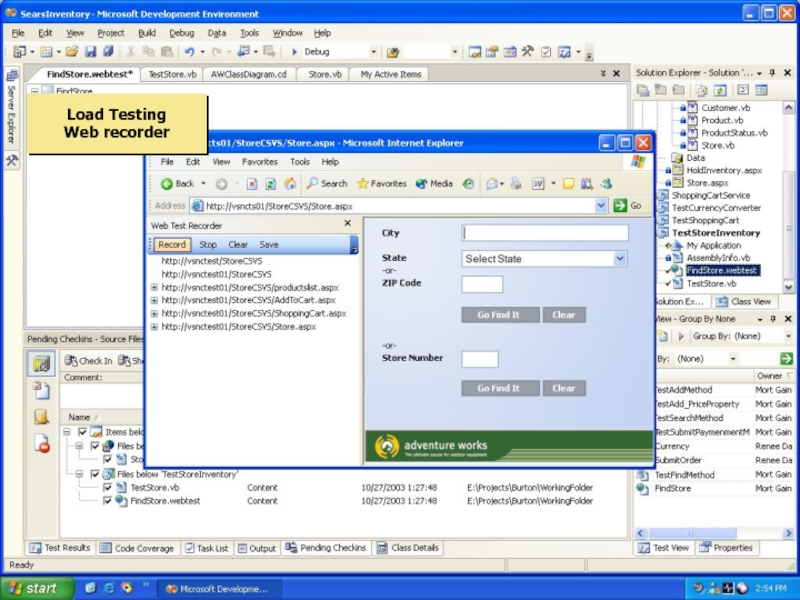Switch to the Code Coverage tab
The image size is (800, 600).
(x=138, y=548)
